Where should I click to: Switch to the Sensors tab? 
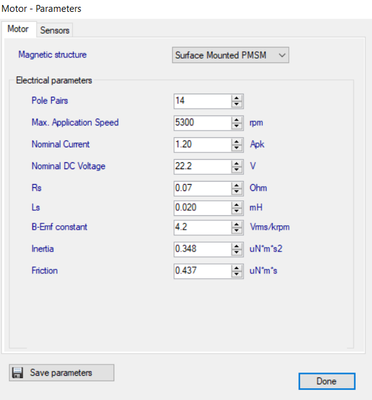55,30
